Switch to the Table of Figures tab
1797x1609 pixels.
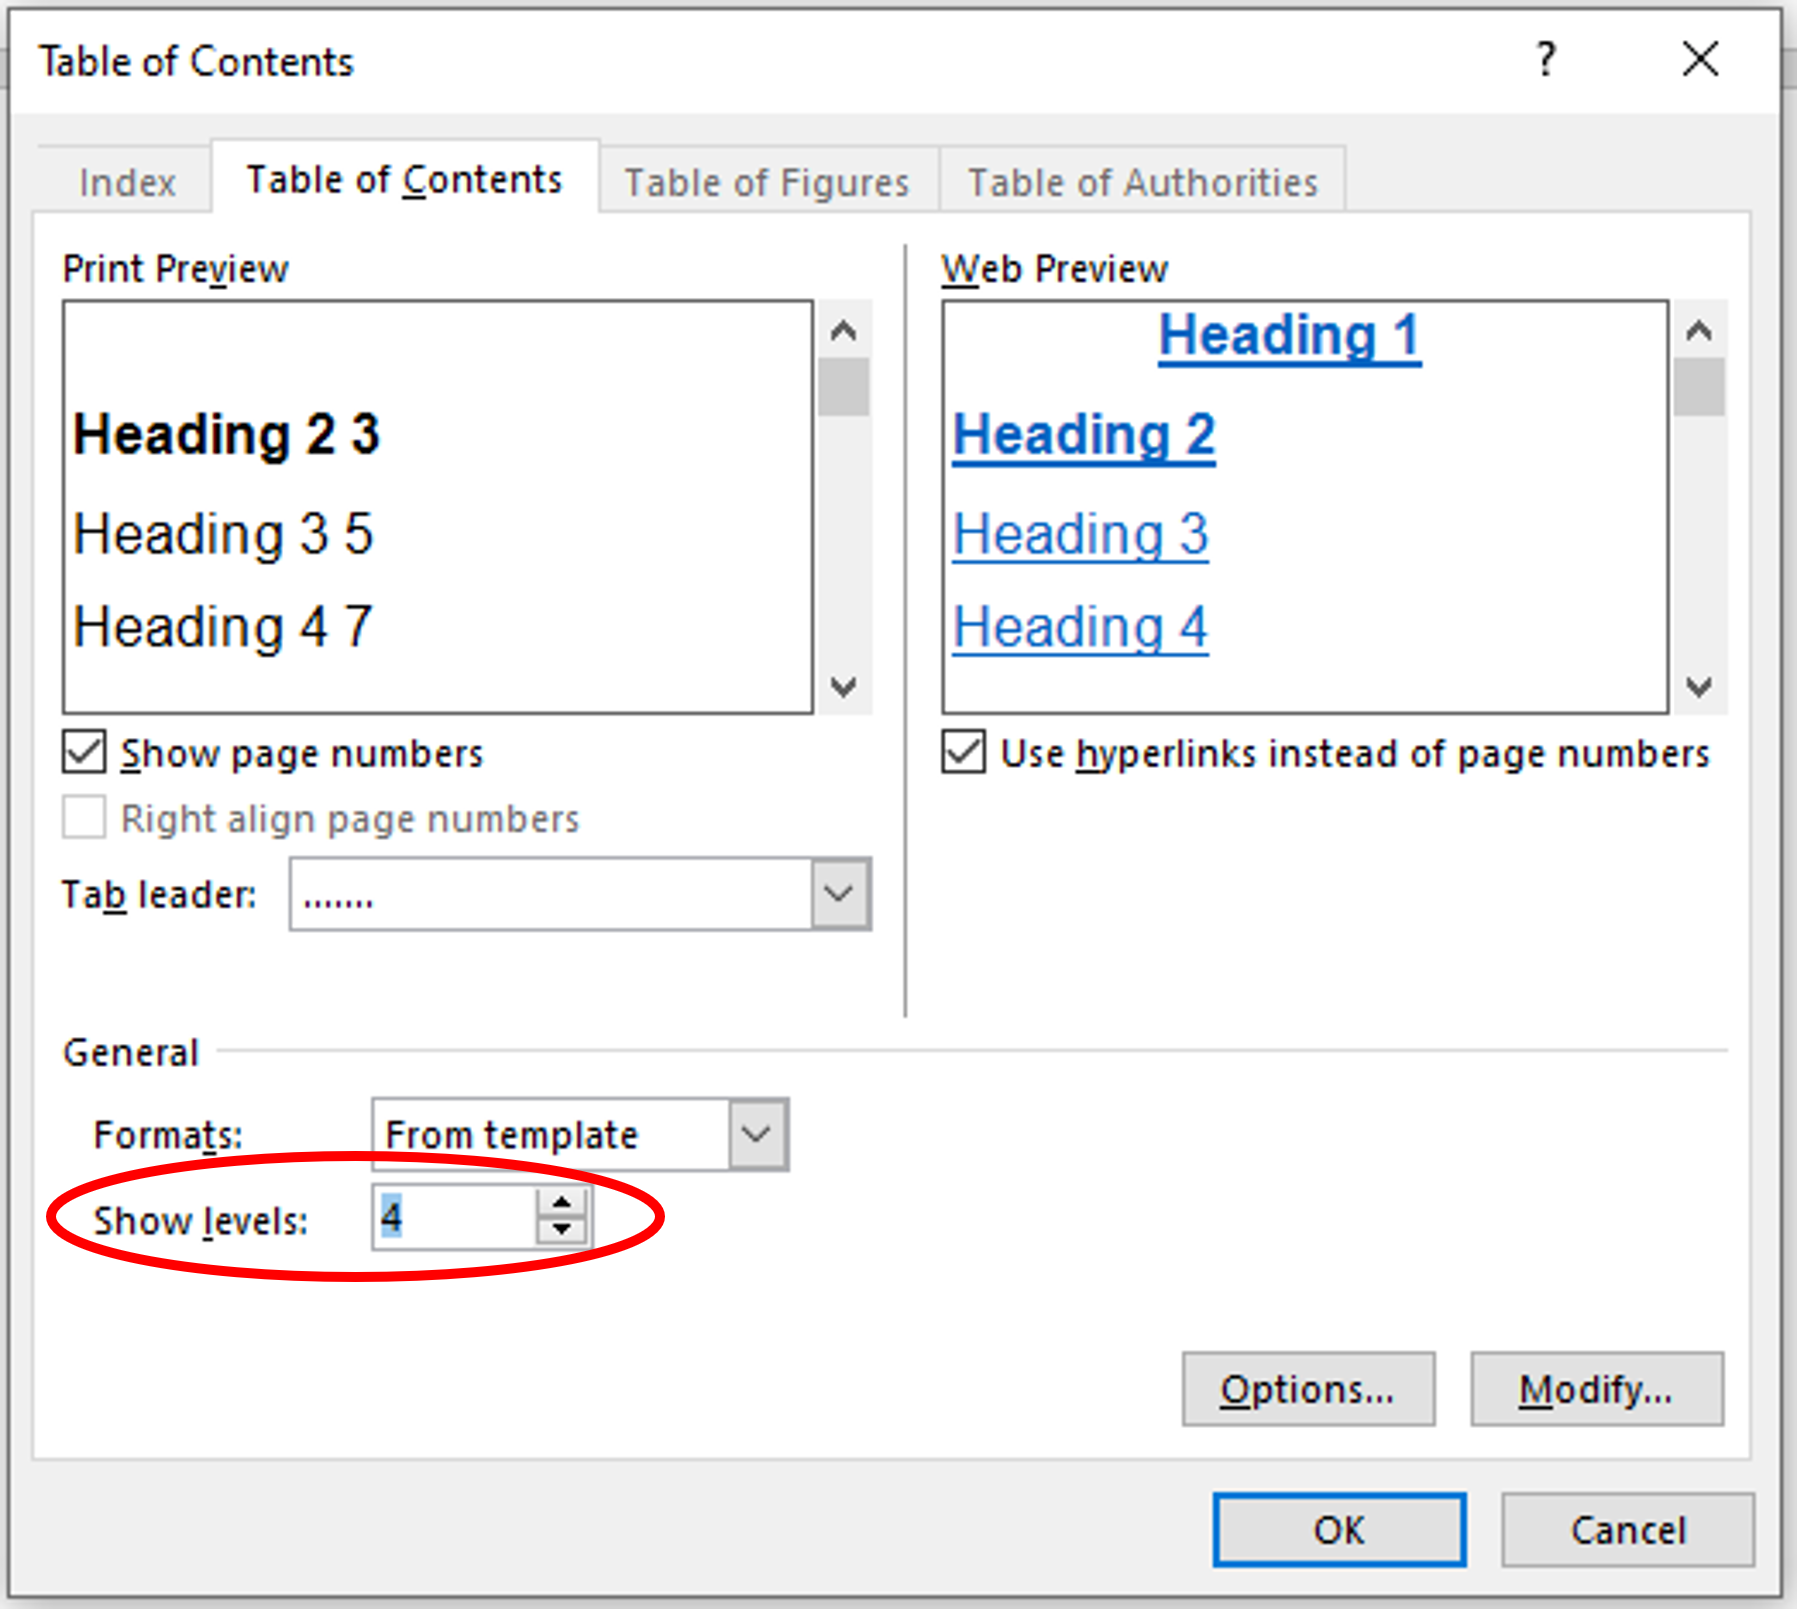click(766, 181)
